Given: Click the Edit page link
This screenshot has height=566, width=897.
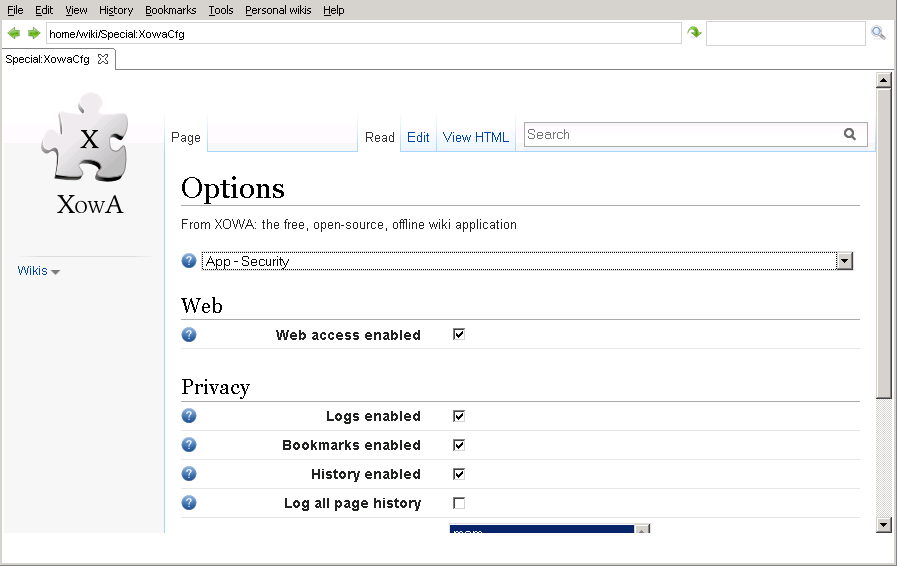Looking at the screenshot, I should 418,137.
